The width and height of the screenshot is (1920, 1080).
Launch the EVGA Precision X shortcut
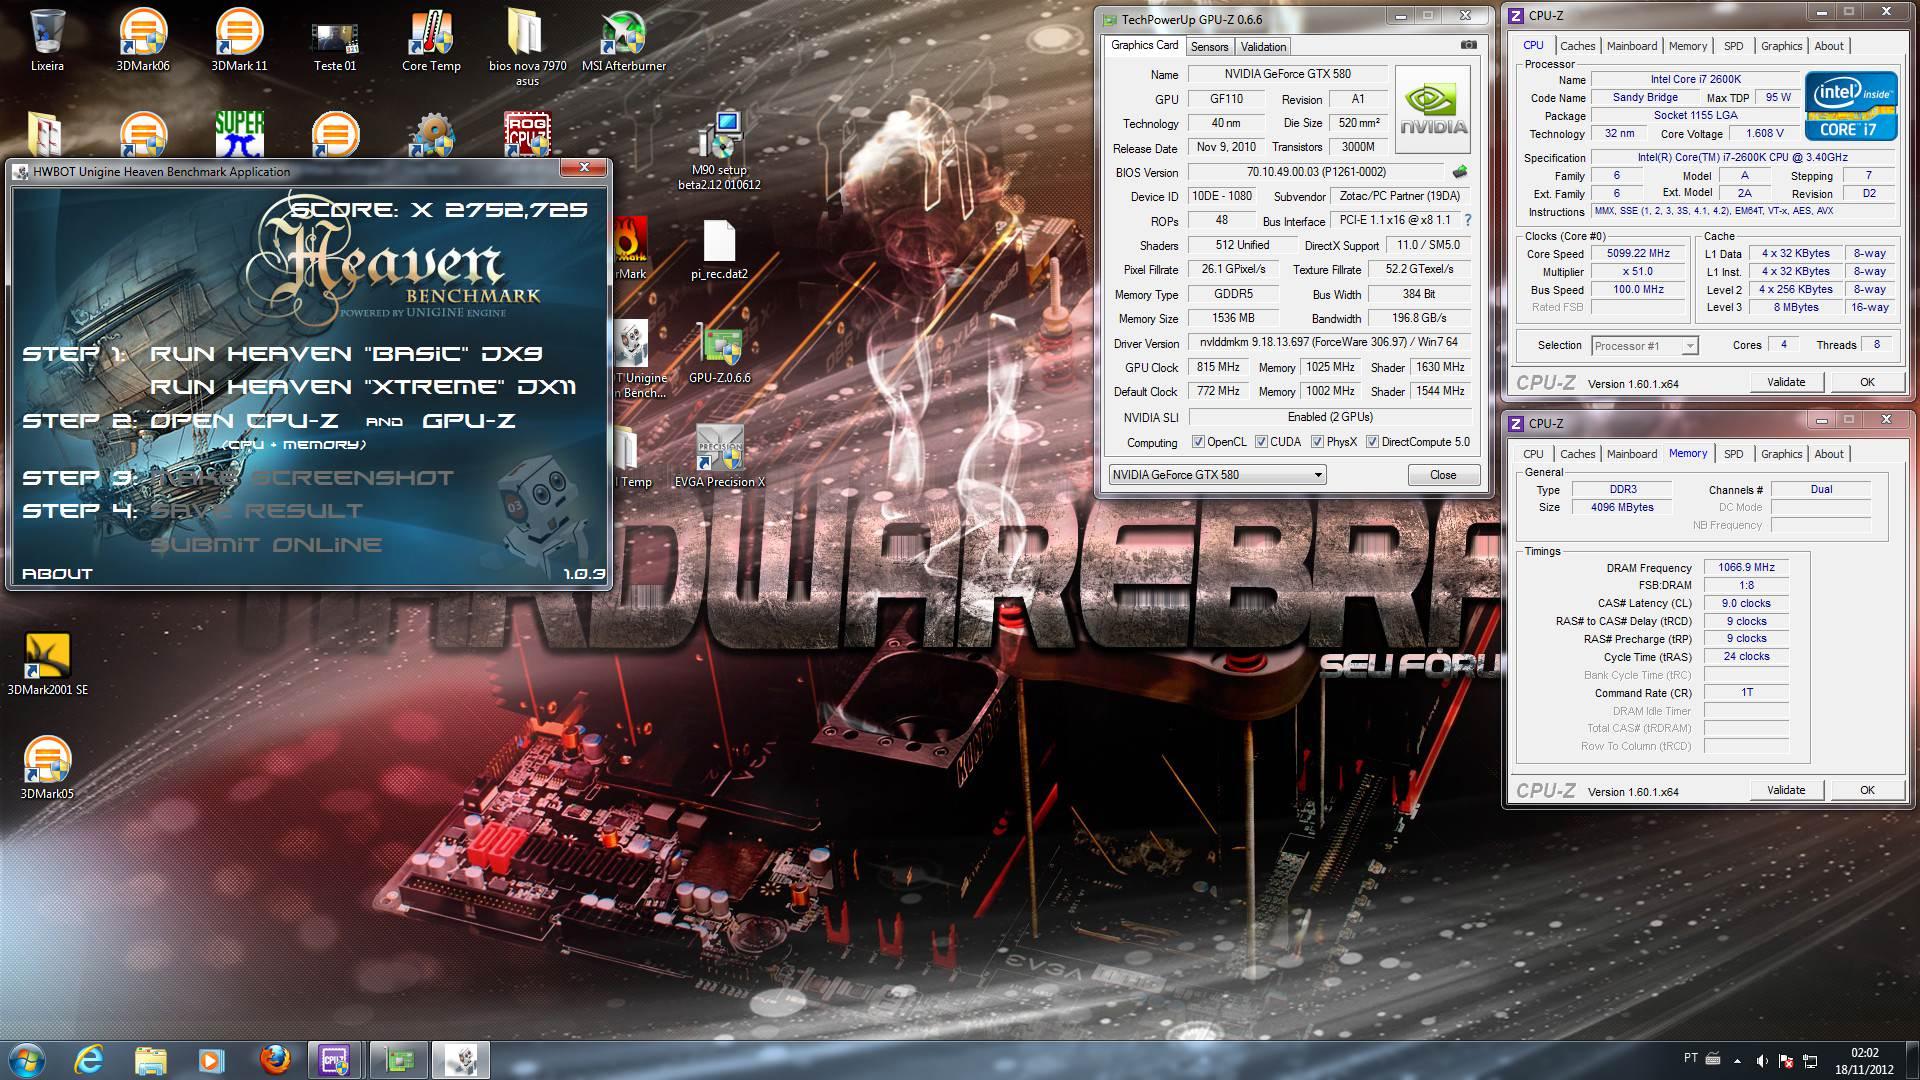click(719, 458)
